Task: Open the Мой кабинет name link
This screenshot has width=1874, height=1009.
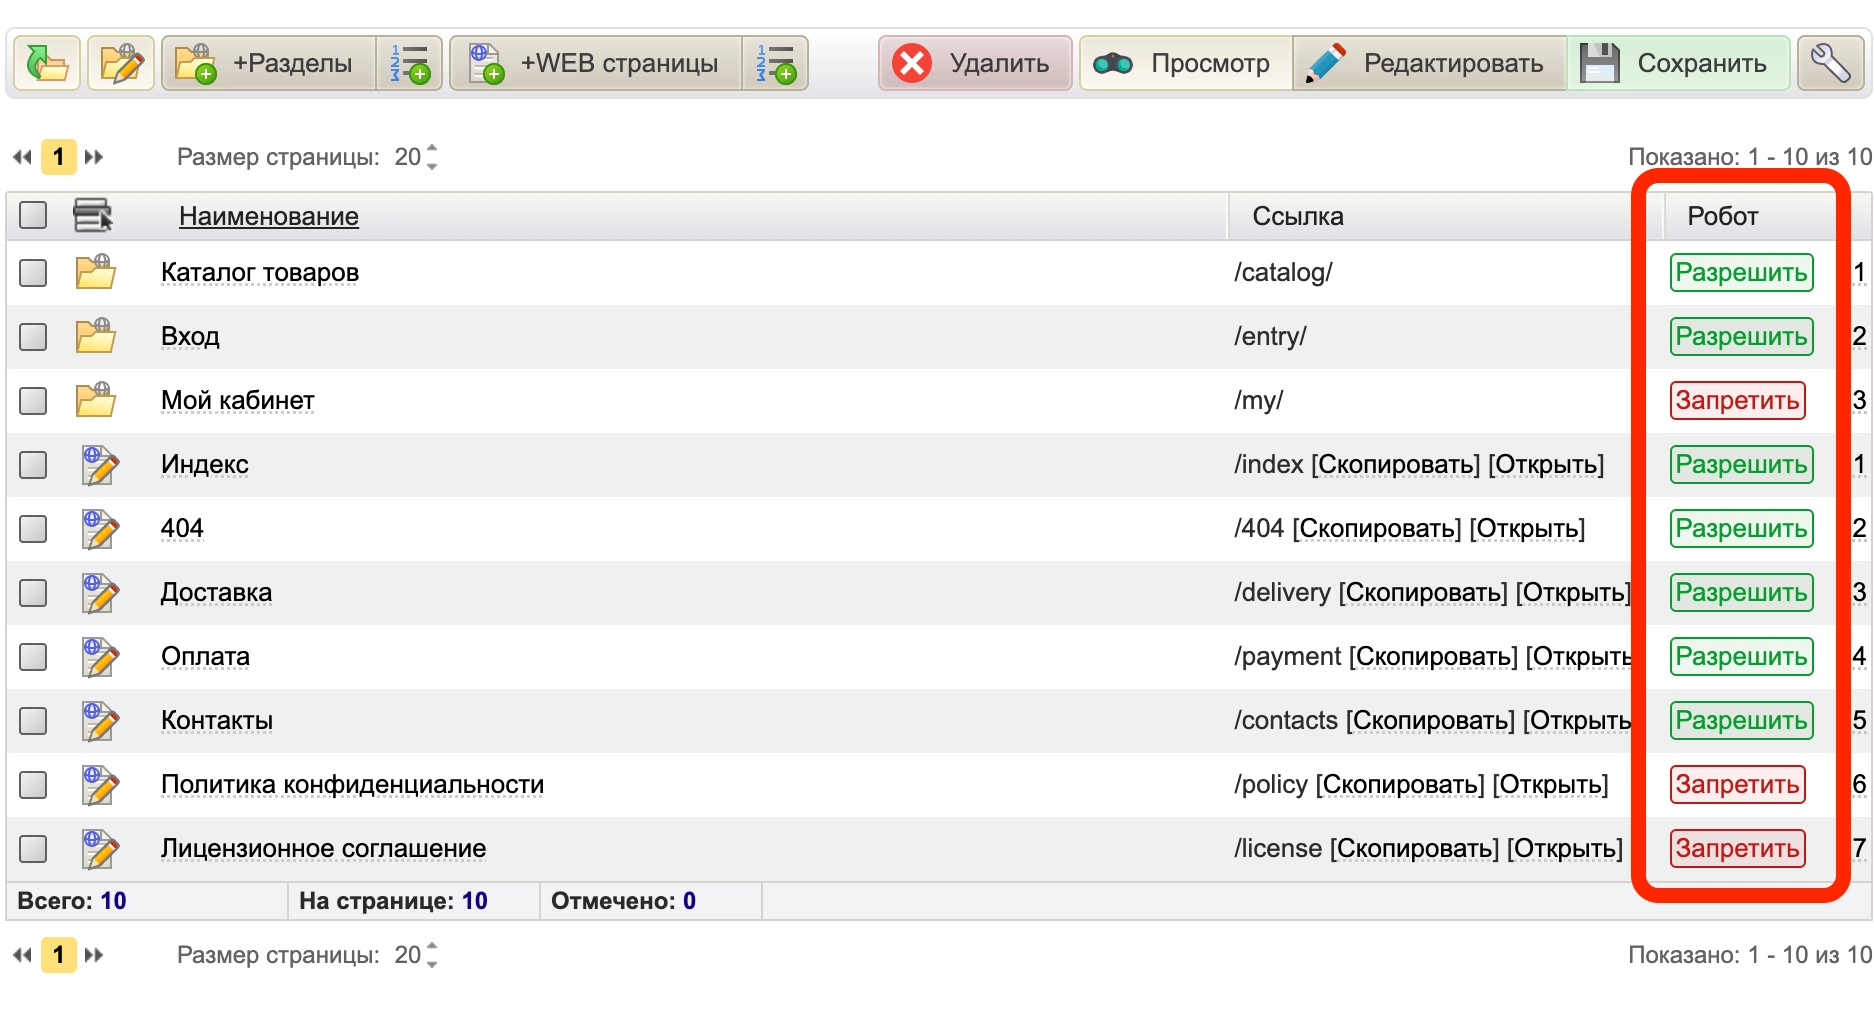Action: click(238, 401)
